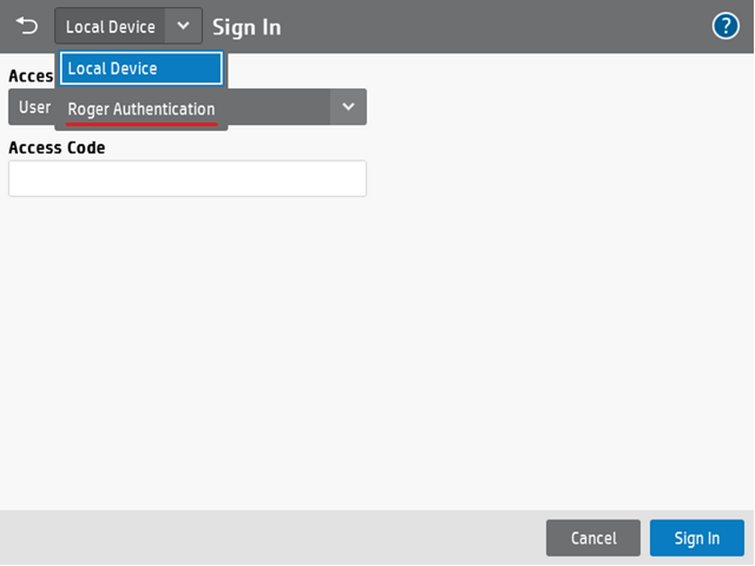Click the Sign In title in header
Viewport: 755px width, 566px height.
(x=246, y=27)
